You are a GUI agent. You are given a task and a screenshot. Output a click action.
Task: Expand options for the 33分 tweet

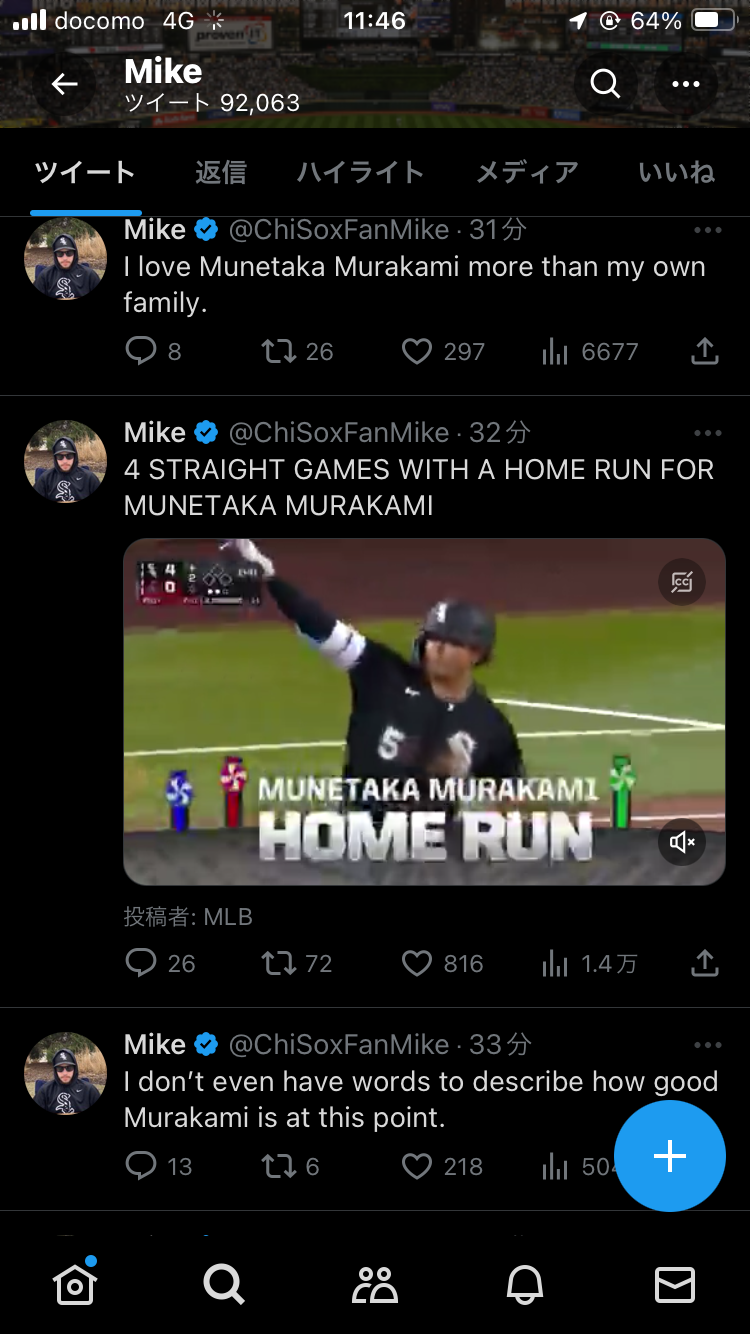click(x=707, y=1045)
